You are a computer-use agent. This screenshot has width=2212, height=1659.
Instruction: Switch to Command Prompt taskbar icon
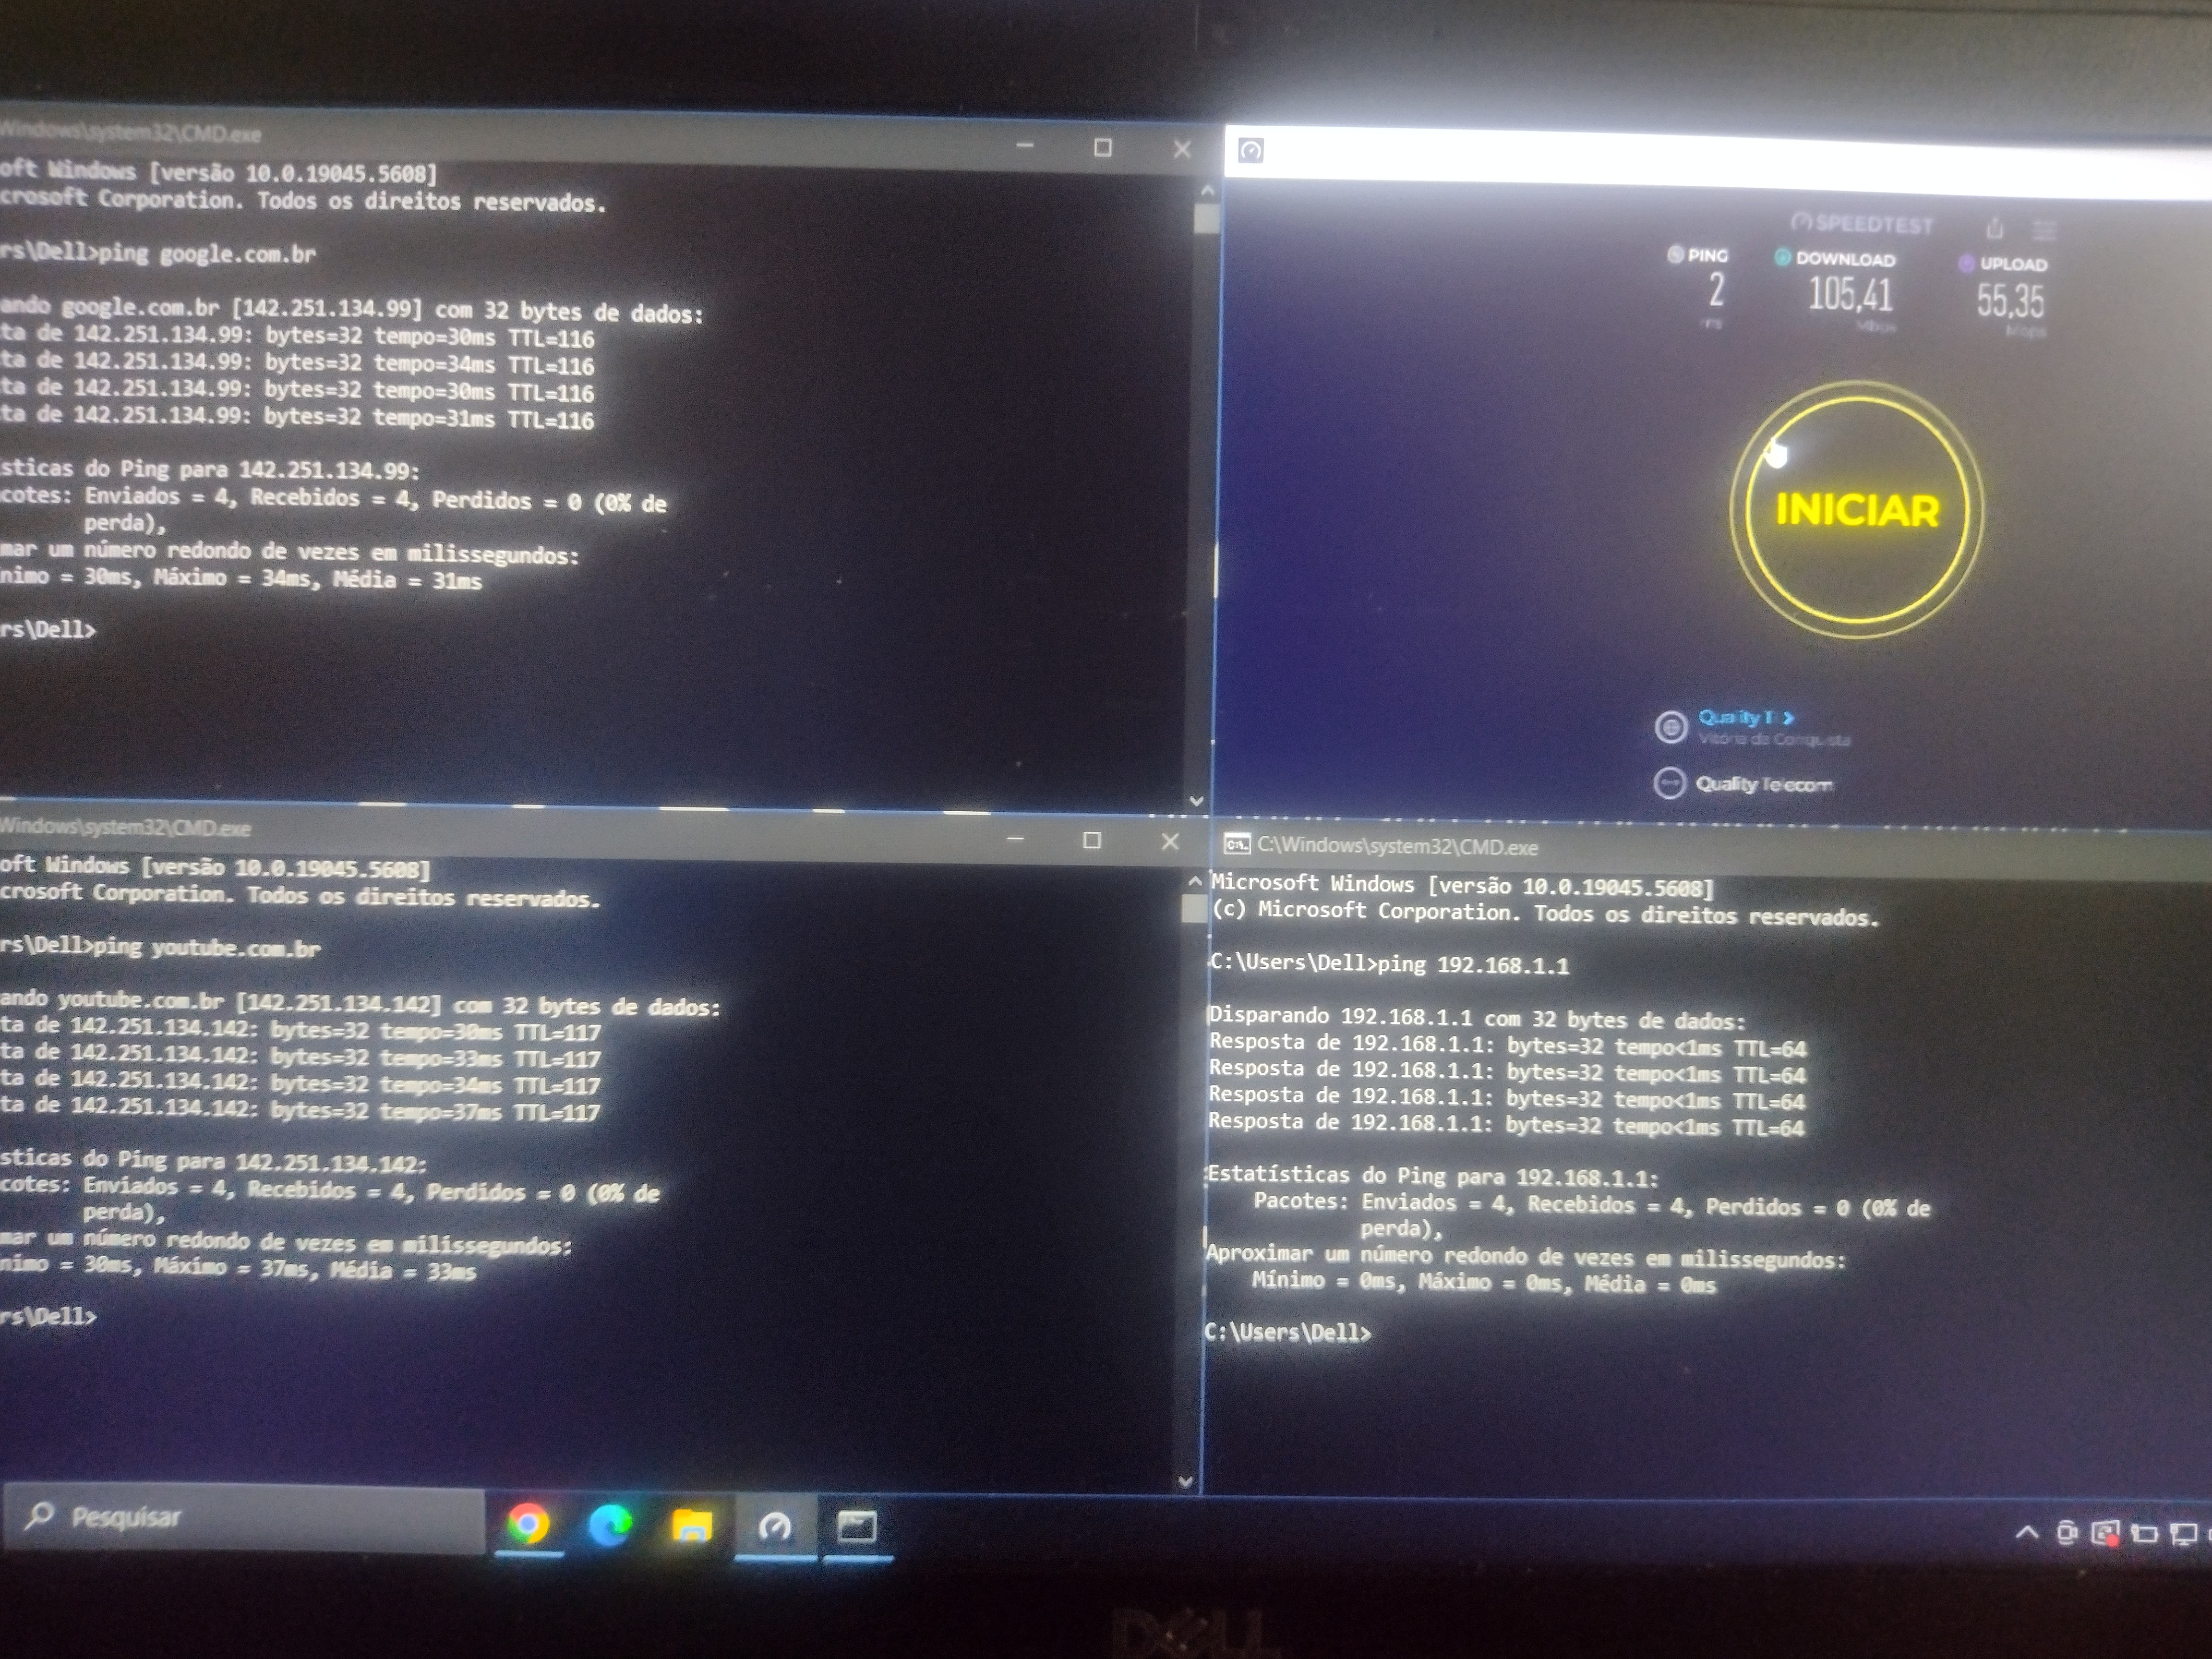pos(857,1527)
